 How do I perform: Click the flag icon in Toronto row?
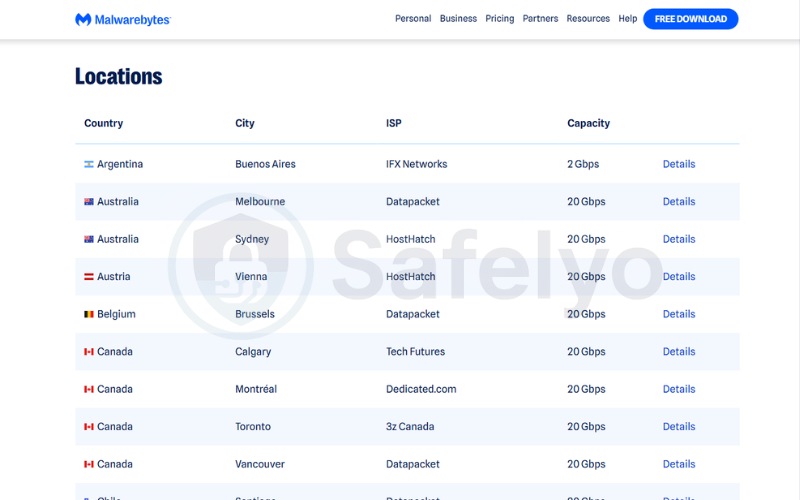(x=89, y=427)
